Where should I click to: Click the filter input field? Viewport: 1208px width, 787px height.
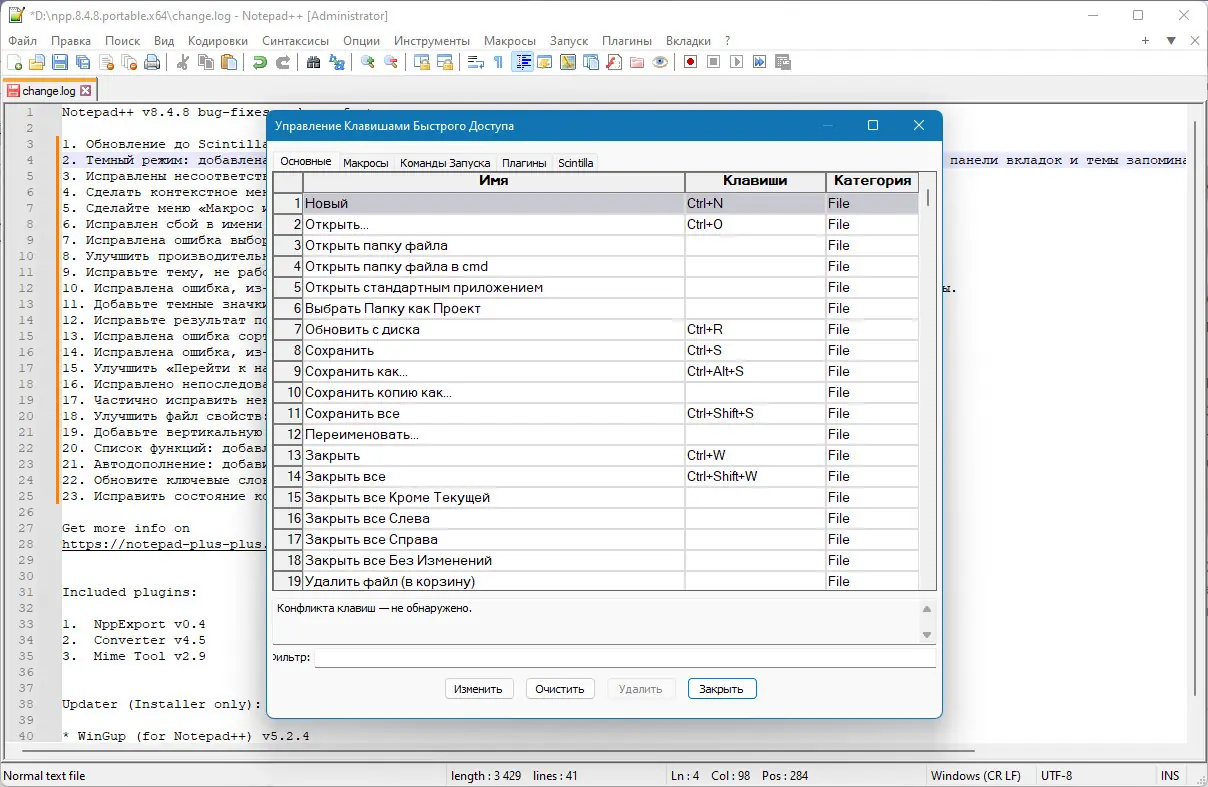point(625,658)
